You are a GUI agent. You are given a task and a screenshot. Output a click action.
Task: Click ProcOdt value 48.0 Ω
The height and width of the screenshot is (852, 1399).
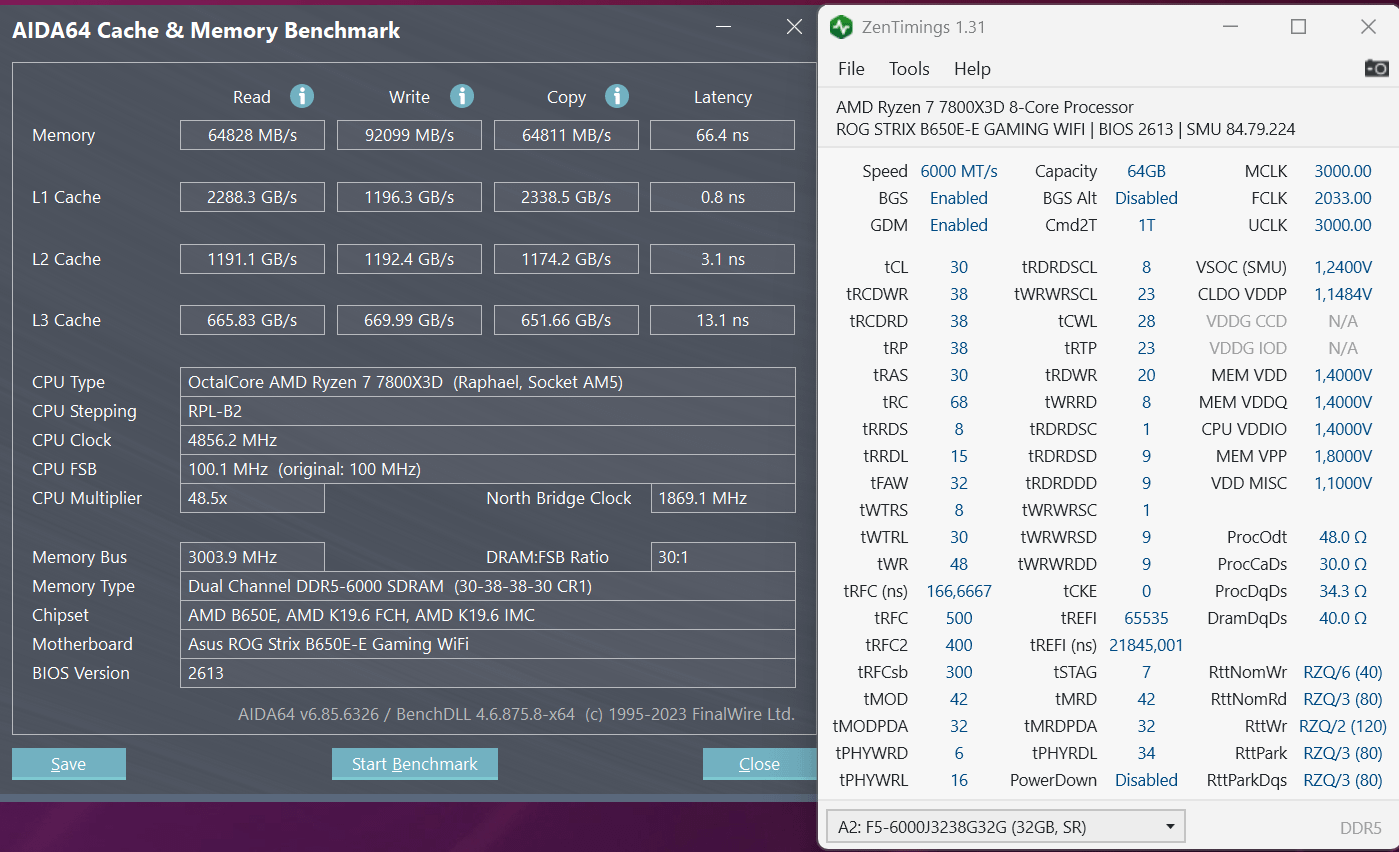(1343, 537)
